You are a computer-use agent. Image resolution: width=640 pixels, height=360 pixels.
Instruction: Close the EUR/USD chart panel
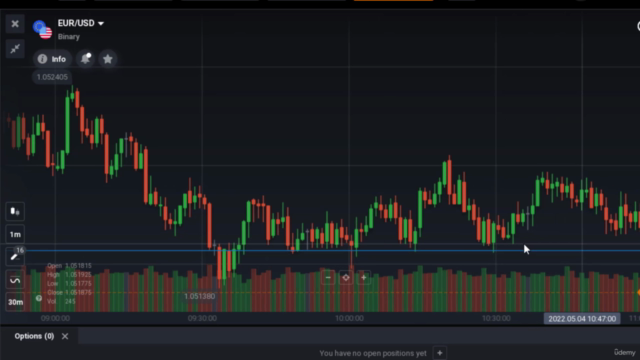(15, 24)
